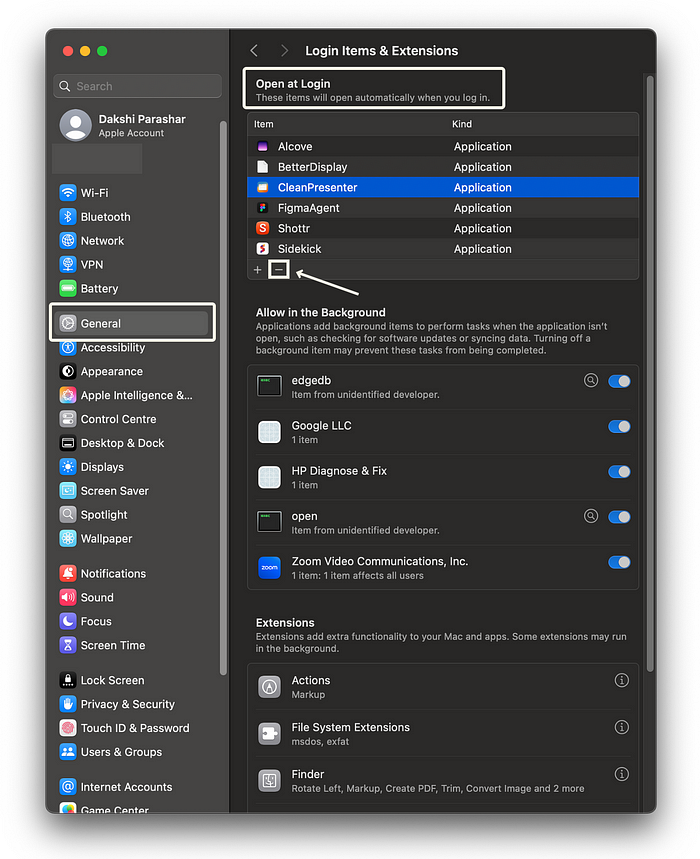This screenshot has height=859, width=700.
Task: Select Spotlight settings icon
Action: pos(68,514)
